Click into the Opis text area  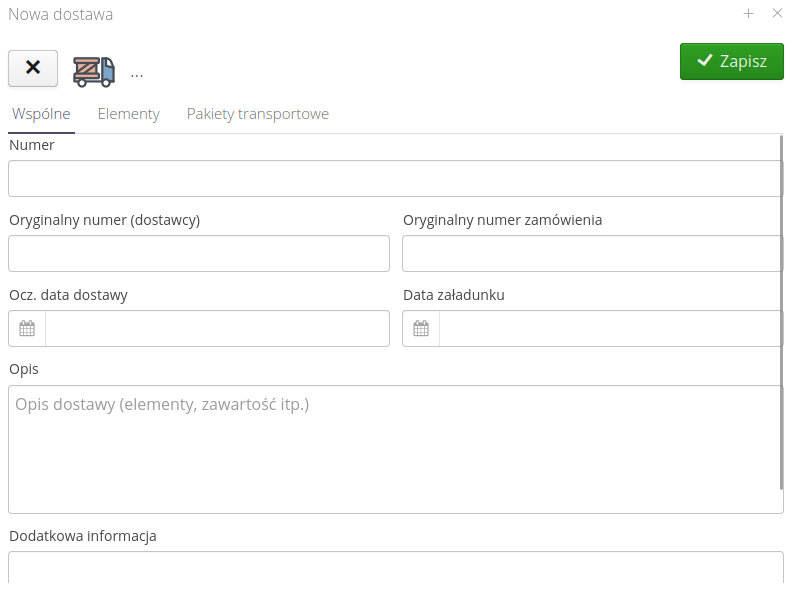[x=395, y=450]
